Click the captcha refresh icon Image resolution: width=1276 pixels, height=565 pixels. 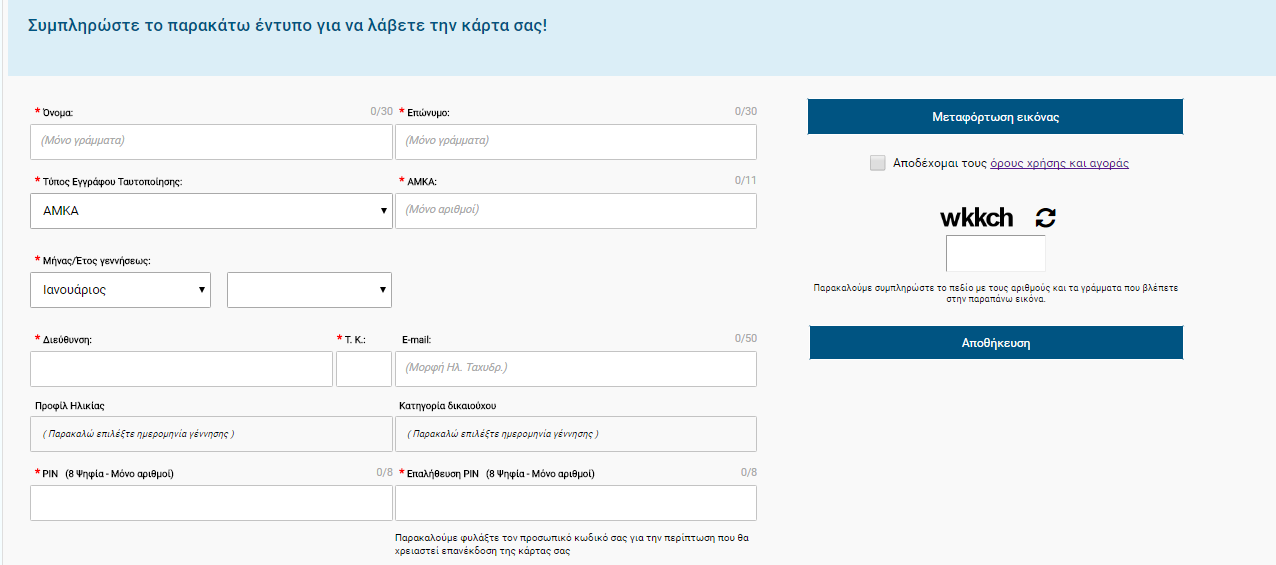click(1045, 218)
